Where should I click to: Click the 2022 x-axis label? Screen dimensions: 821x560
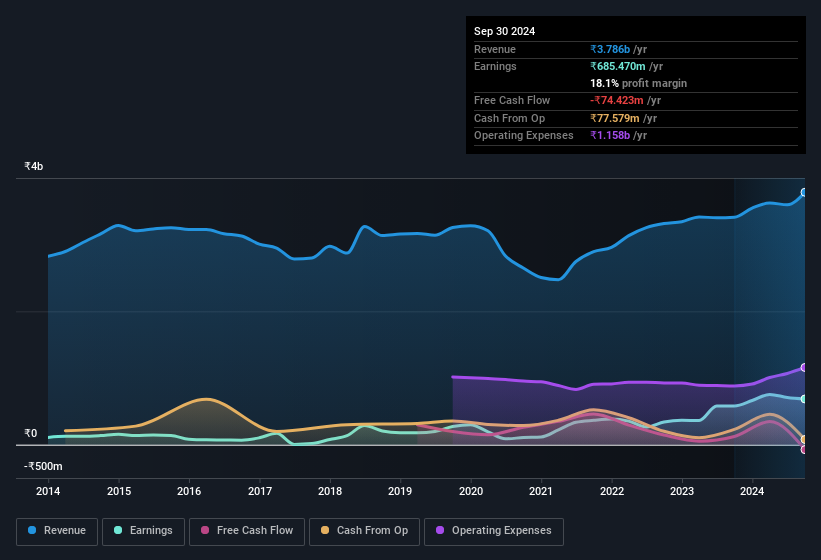tap(612, 491)
